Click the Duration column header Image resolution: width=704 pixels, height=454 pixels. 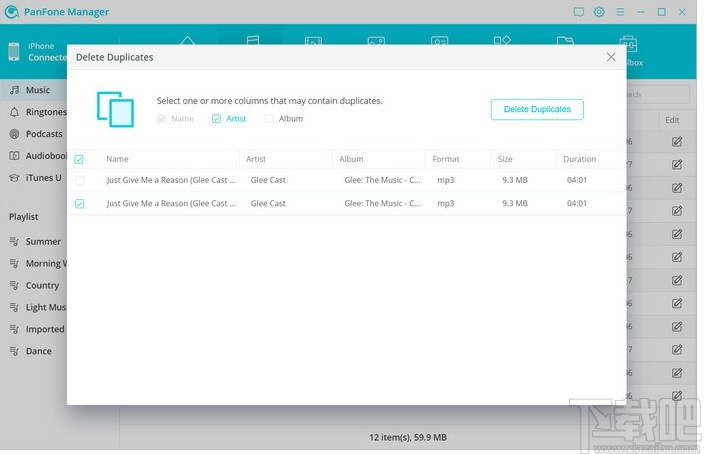(x=580, y=159)
